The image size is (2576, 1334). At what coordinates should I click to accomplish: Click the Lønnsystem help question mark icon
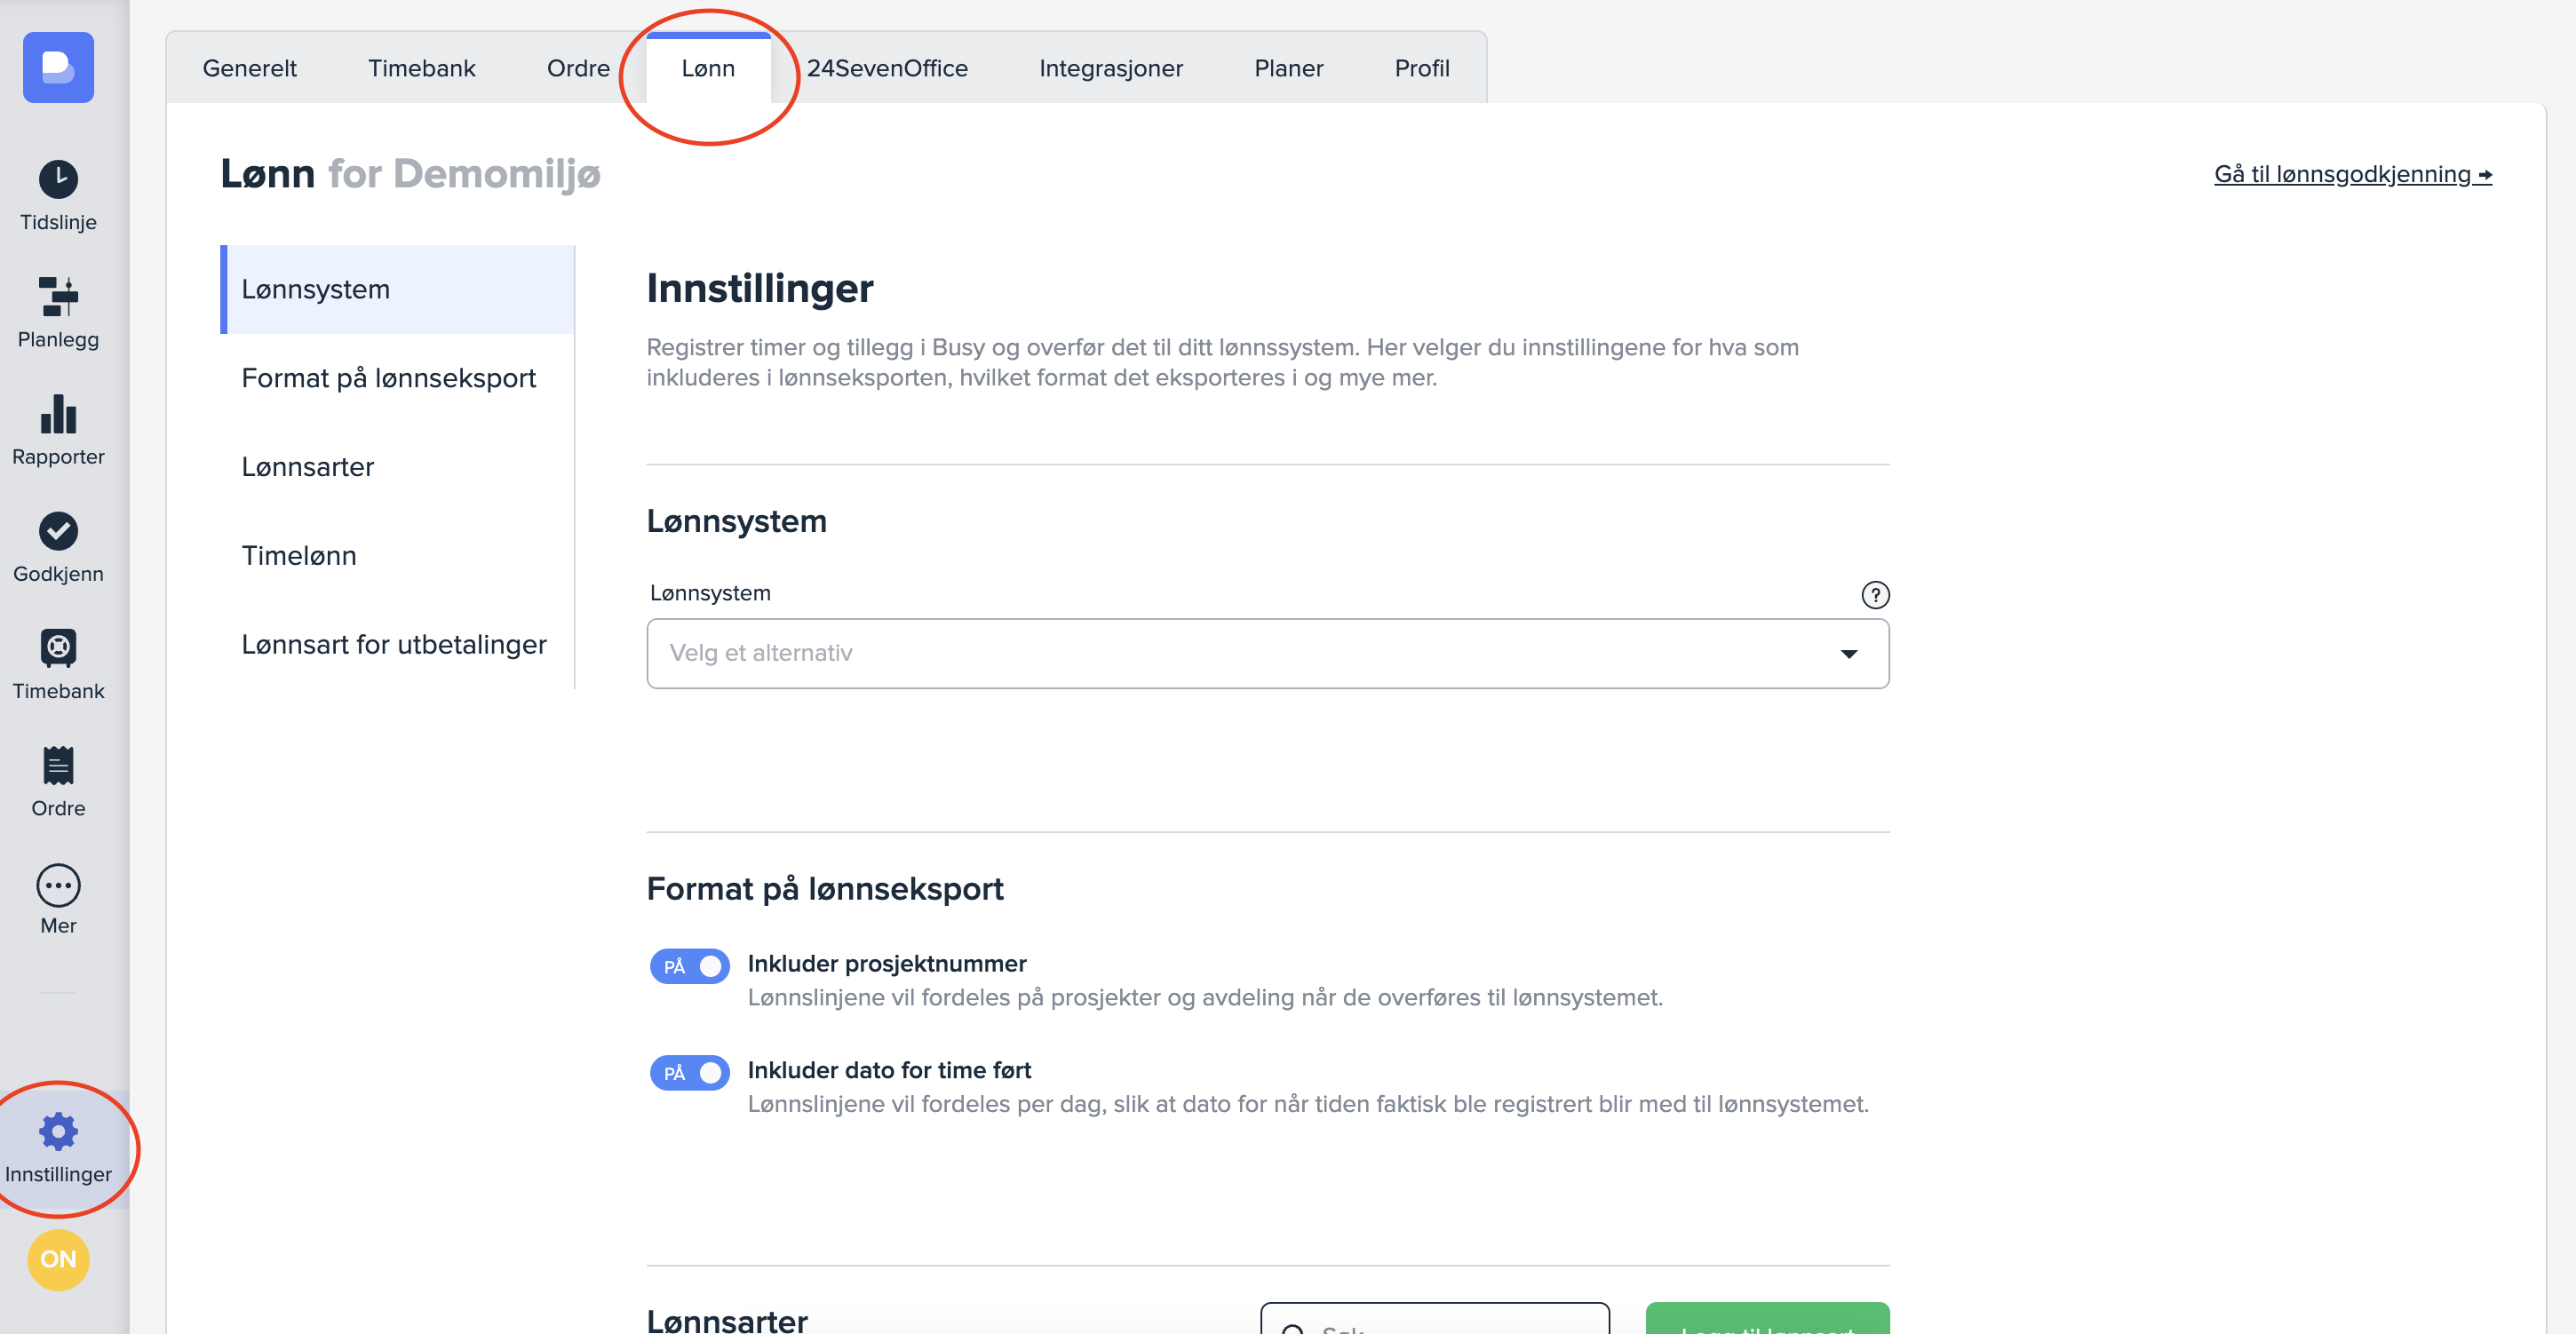(1874, 595)
